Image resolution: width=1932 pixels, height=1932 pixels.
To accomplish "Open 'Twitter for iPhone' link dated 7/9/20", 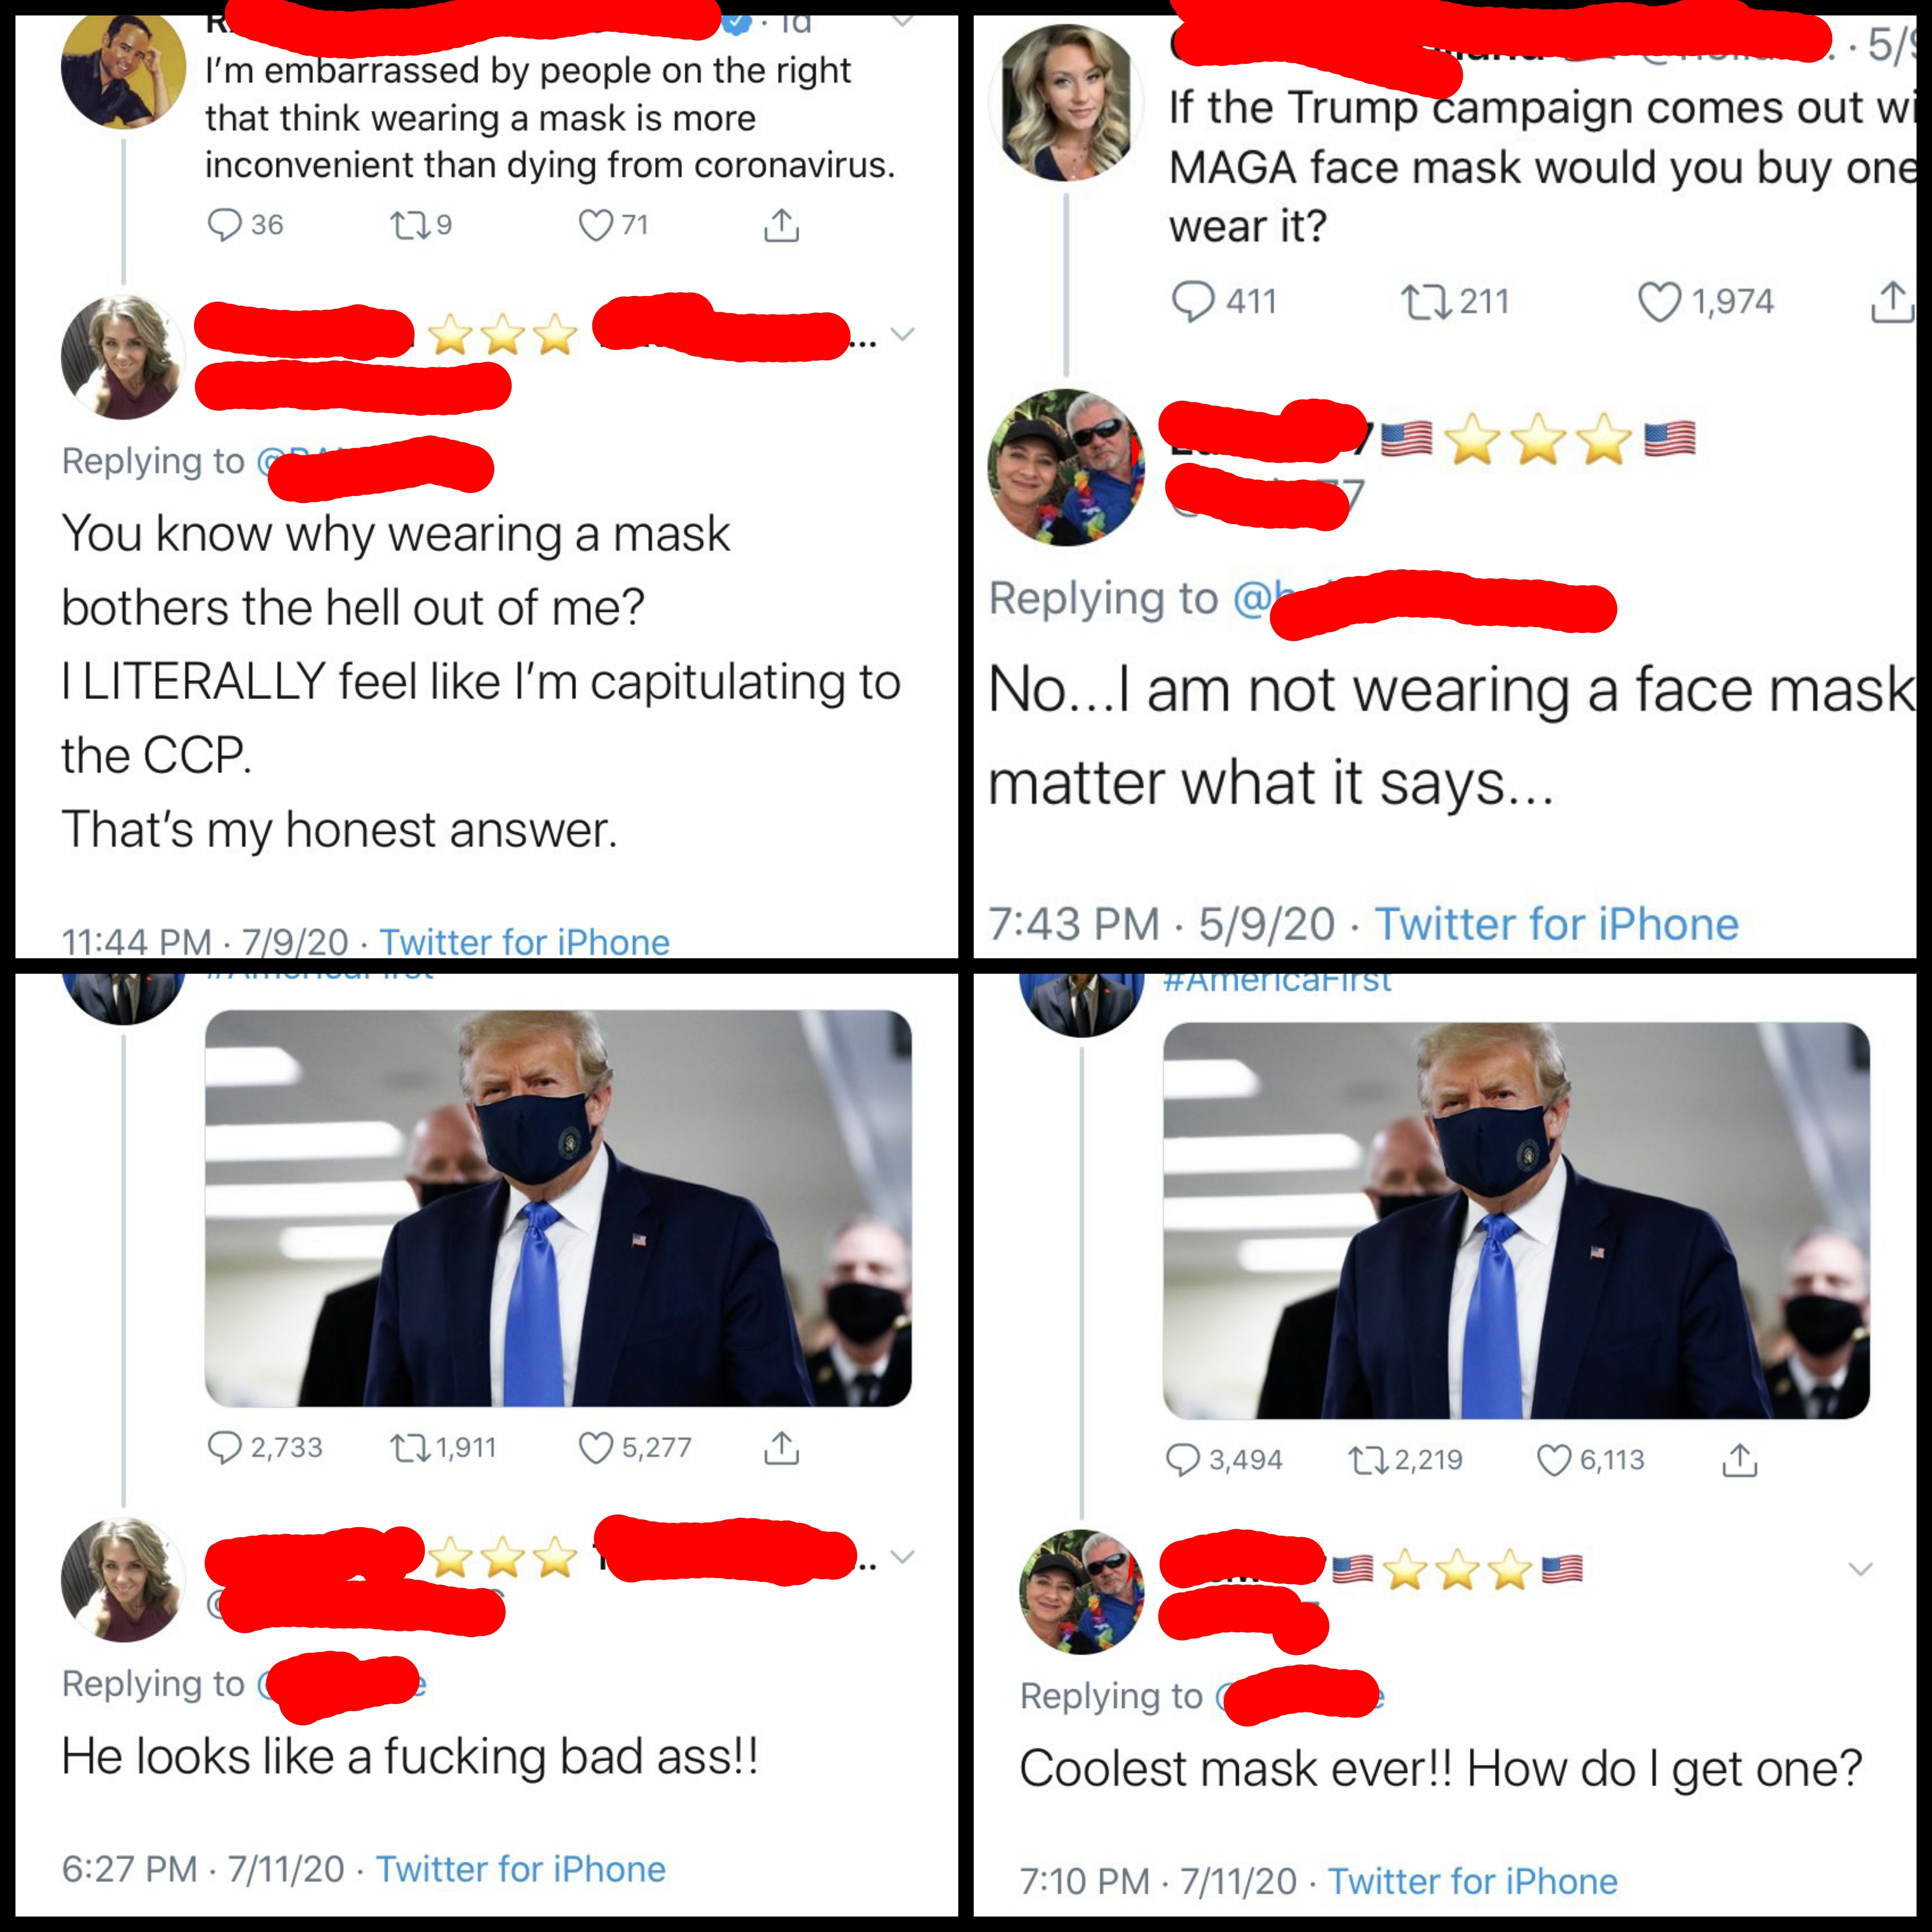I will 524,942.
